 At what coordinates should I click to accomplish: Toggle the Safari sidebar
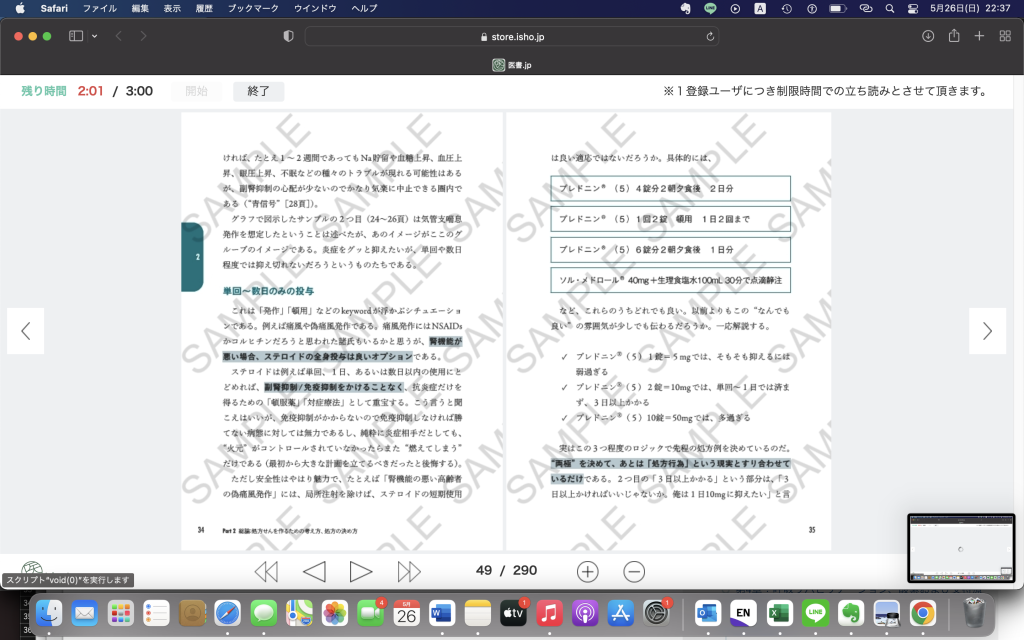click(x=76, y=36)
